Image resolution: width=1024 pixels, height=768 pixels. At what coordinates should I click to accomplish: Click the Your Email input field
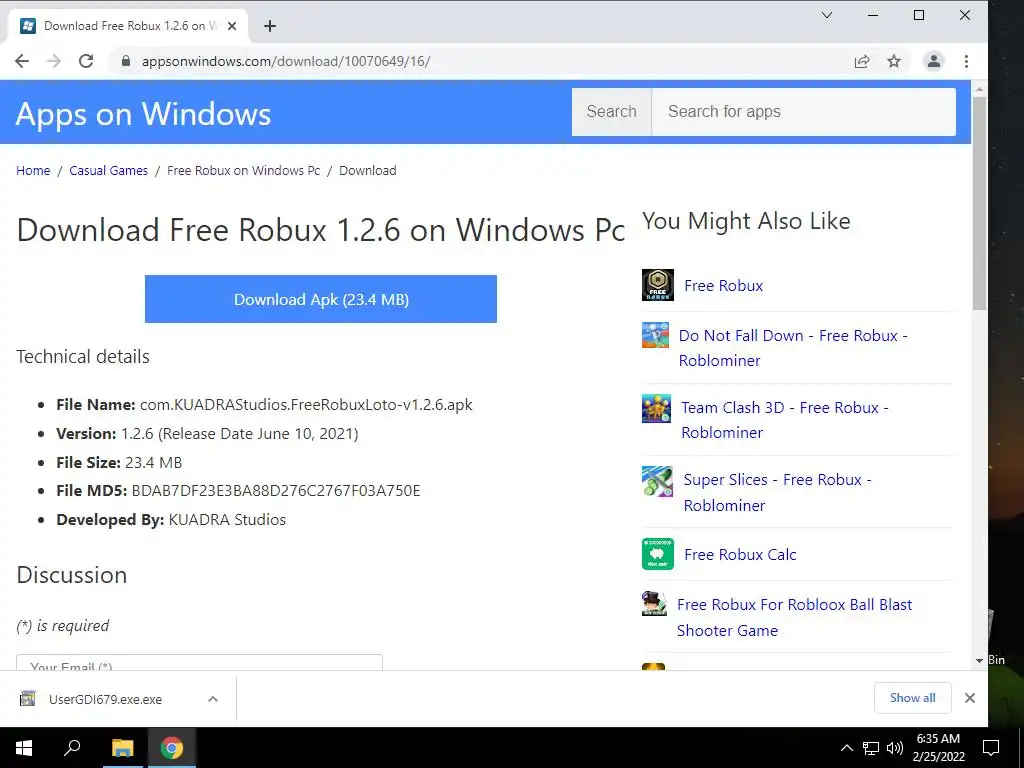(x=199, y=662)
